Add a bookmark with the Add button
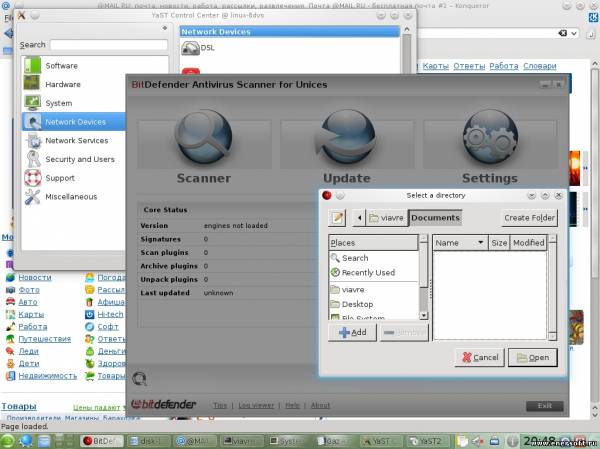The image size is (600, 449). click(352, 332)
